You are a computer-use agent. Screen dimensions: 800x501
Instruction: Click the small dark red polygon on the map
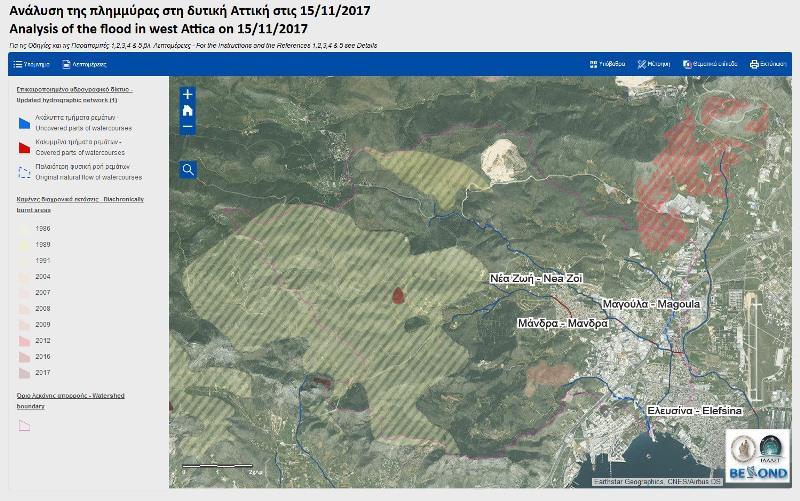[398, 295]
